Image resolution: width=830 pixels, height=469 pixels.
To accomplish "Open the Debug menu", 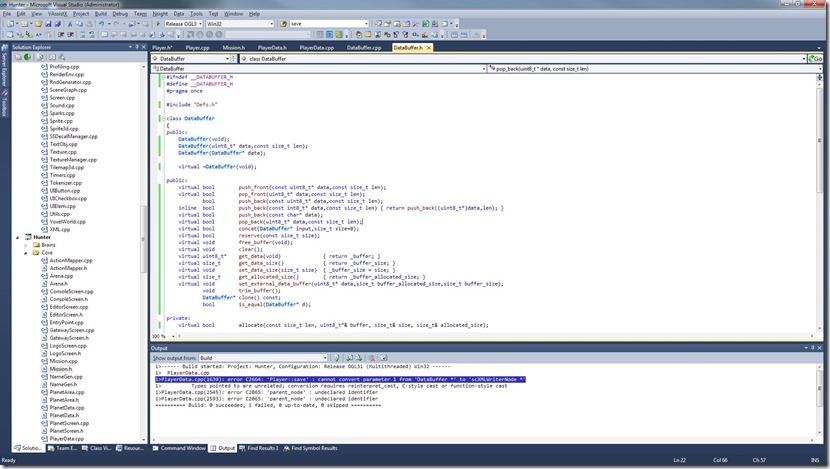I will 120,14.
